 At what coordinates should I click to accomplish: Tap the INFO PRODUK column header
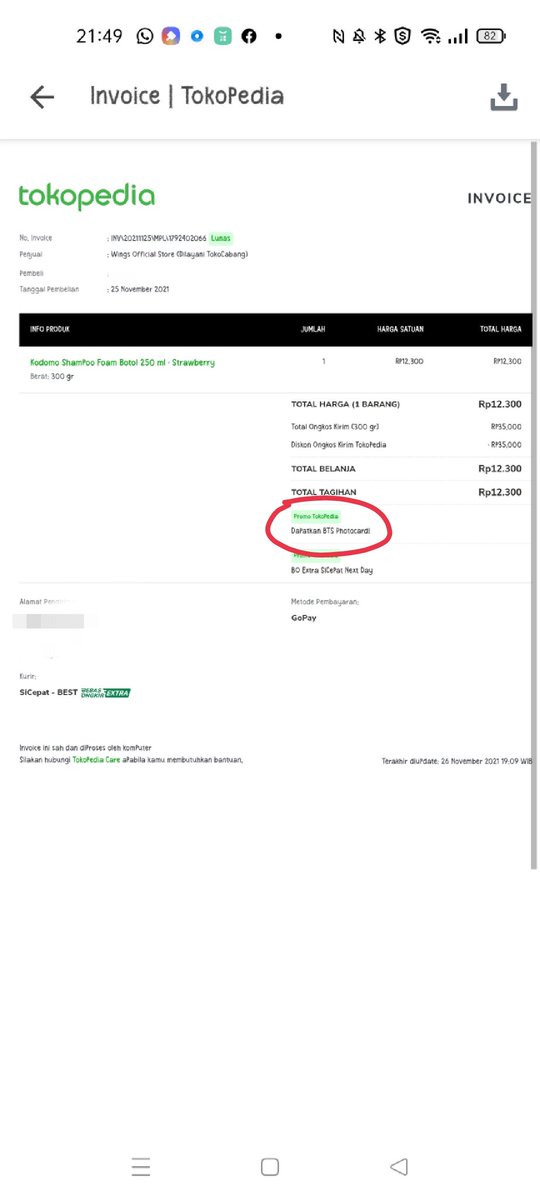pos(50,329)
